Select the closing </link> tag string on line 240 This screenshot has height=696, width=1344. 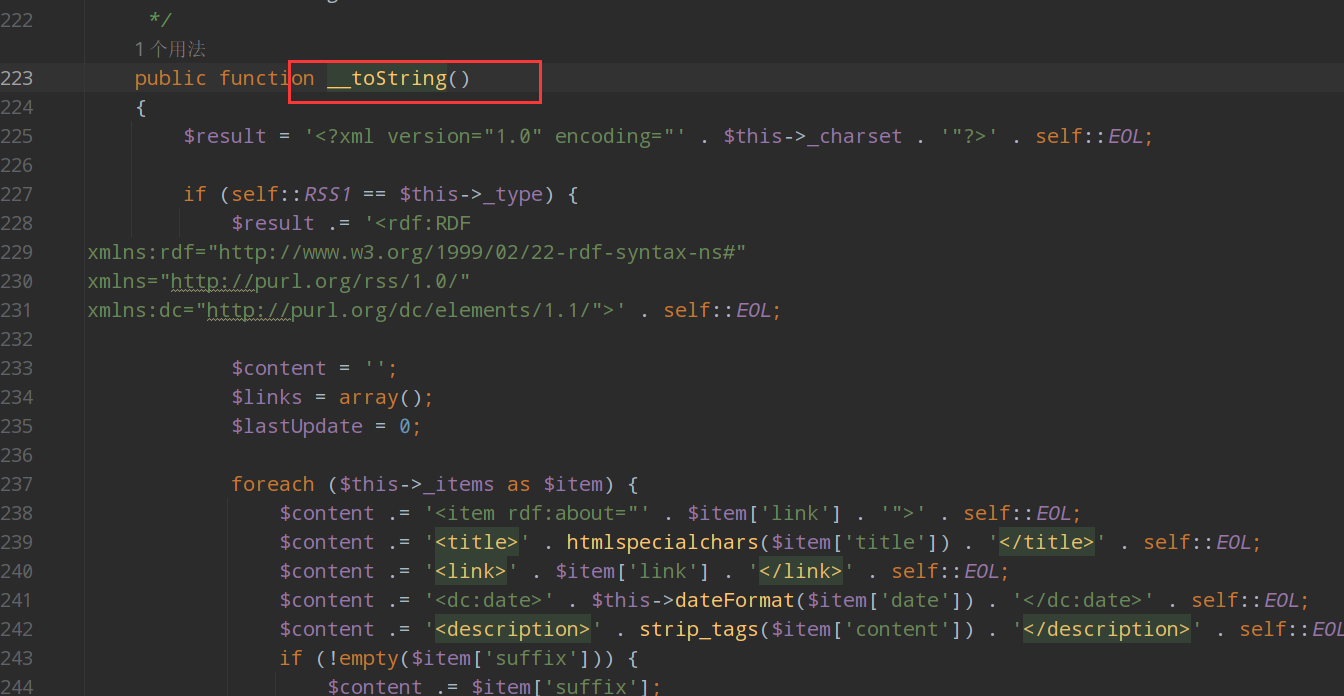[x=801, y=571]
